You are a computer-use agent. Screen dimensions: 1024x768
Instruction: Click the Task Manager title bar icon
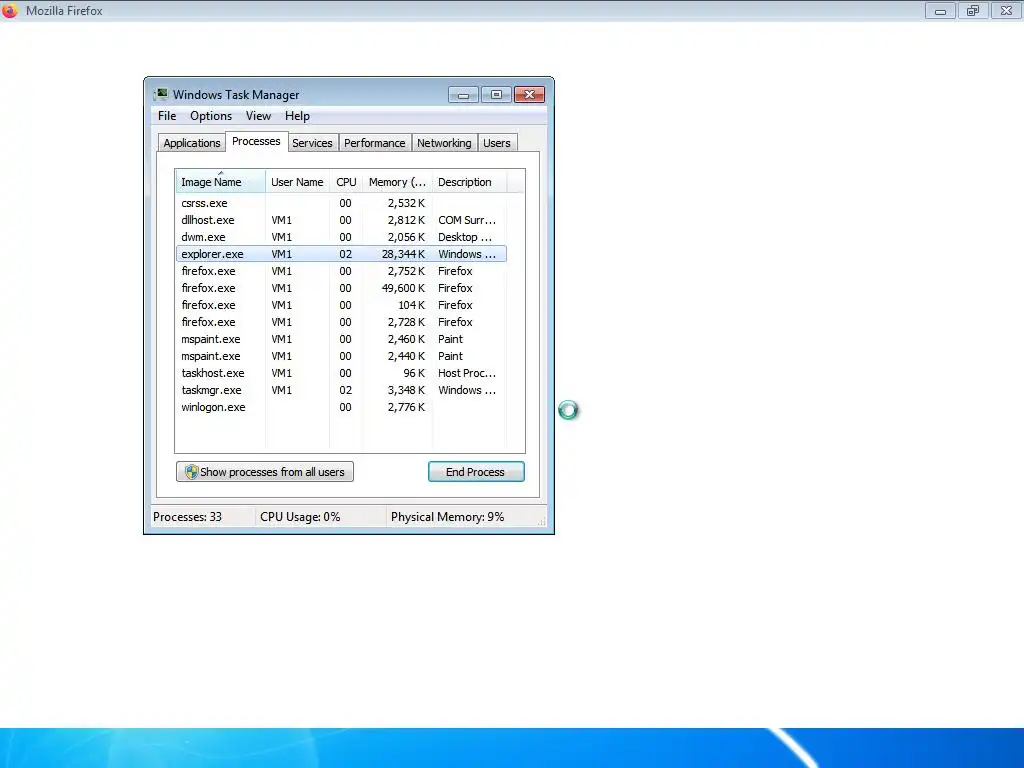[x=161, y=95]
